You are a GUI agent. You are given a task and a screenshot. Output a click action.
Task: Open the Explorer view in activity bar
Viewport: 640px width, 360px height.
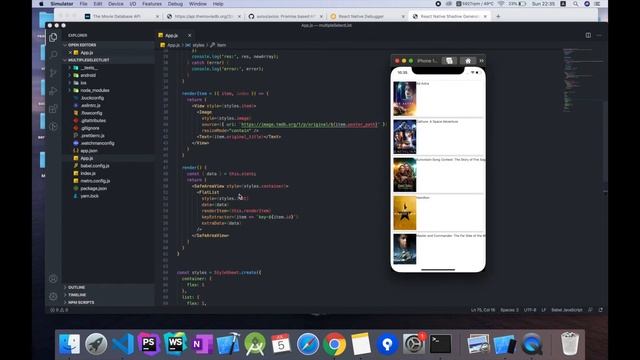(53, 38)
